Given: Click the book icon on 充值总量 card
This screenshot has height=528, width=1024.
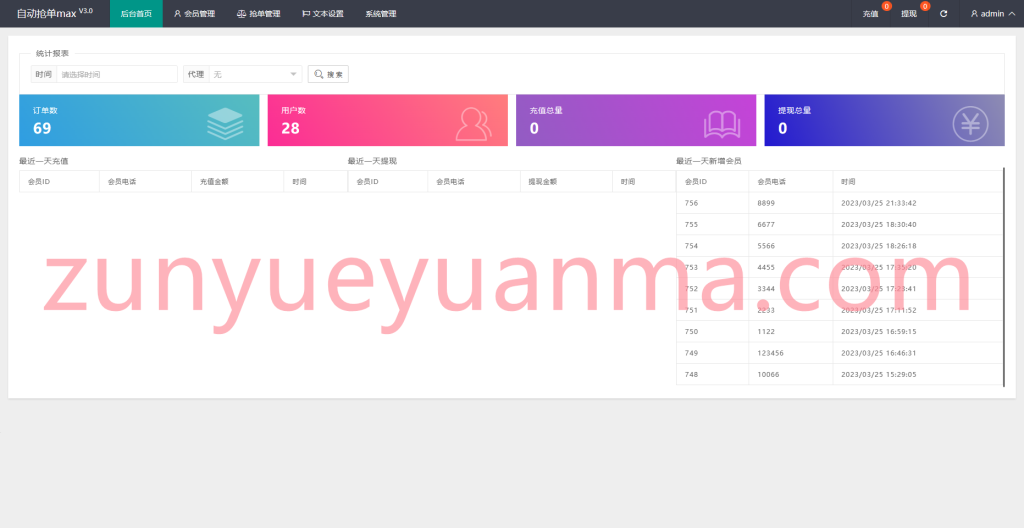Looking at the screenshot, I should [x=722, y=125].
